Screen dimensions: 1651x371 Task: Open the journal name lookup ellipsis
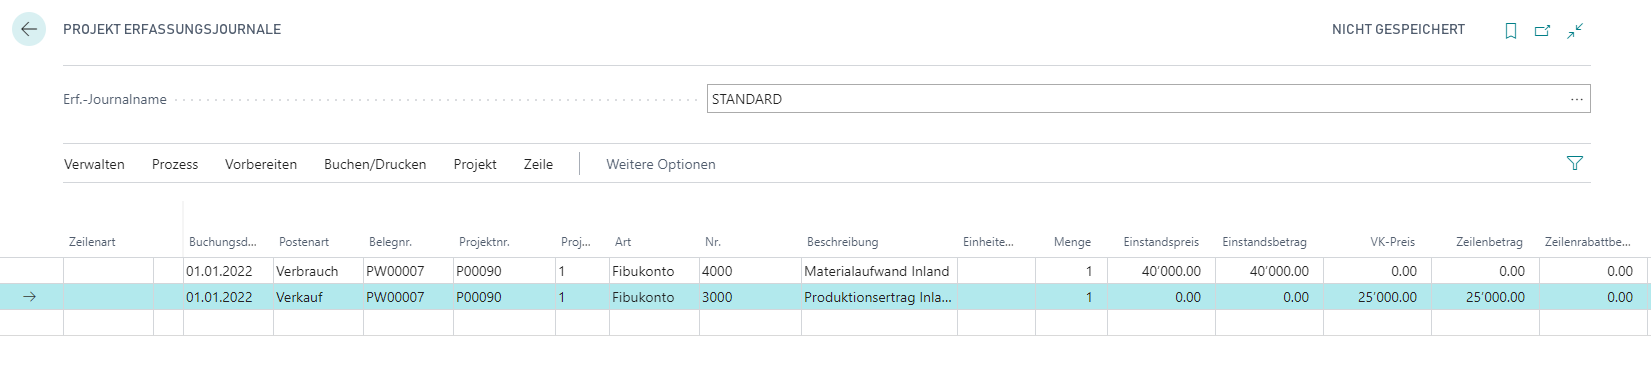click(1577, 99)
